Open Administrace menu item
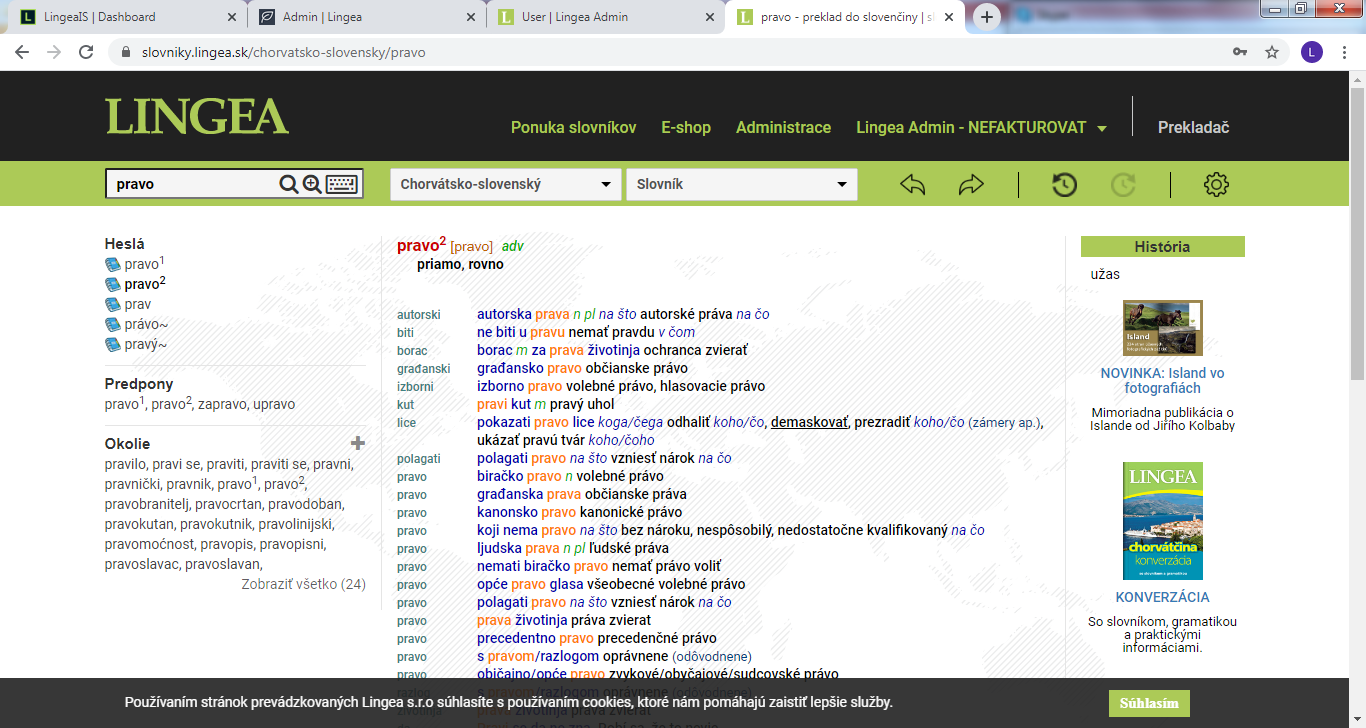This screenshot has width=1366, height=728. click(x=783, y=128)
